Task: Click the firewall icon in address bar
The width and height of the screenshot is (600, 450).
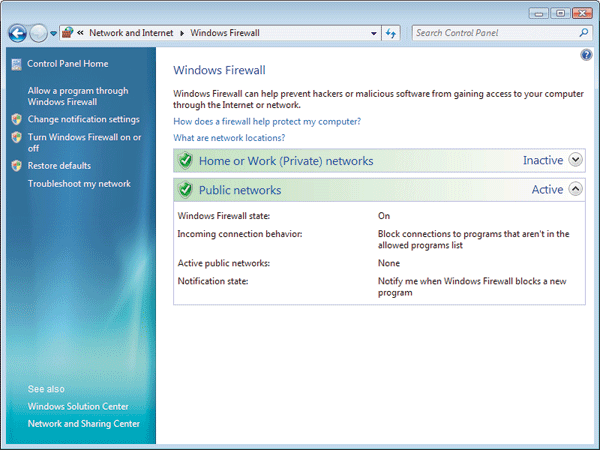Action: pos(68,33)
